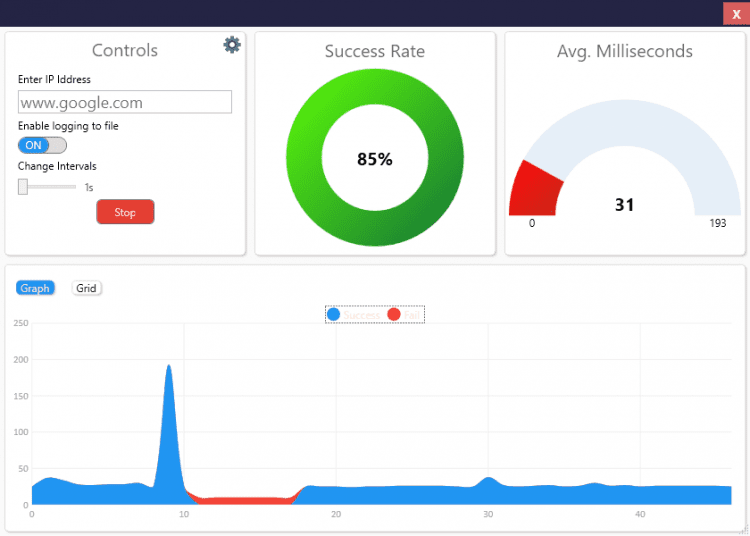Screen dimensions: 750x536
Task: Open settings via the gear icon
Action: [232, 45]
